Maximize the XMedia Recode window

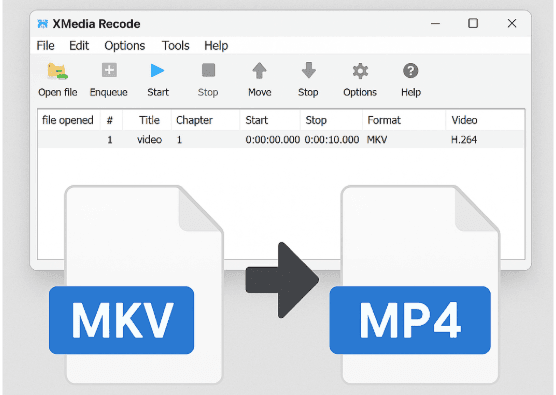pyautogui.click(x=473, y=23)
